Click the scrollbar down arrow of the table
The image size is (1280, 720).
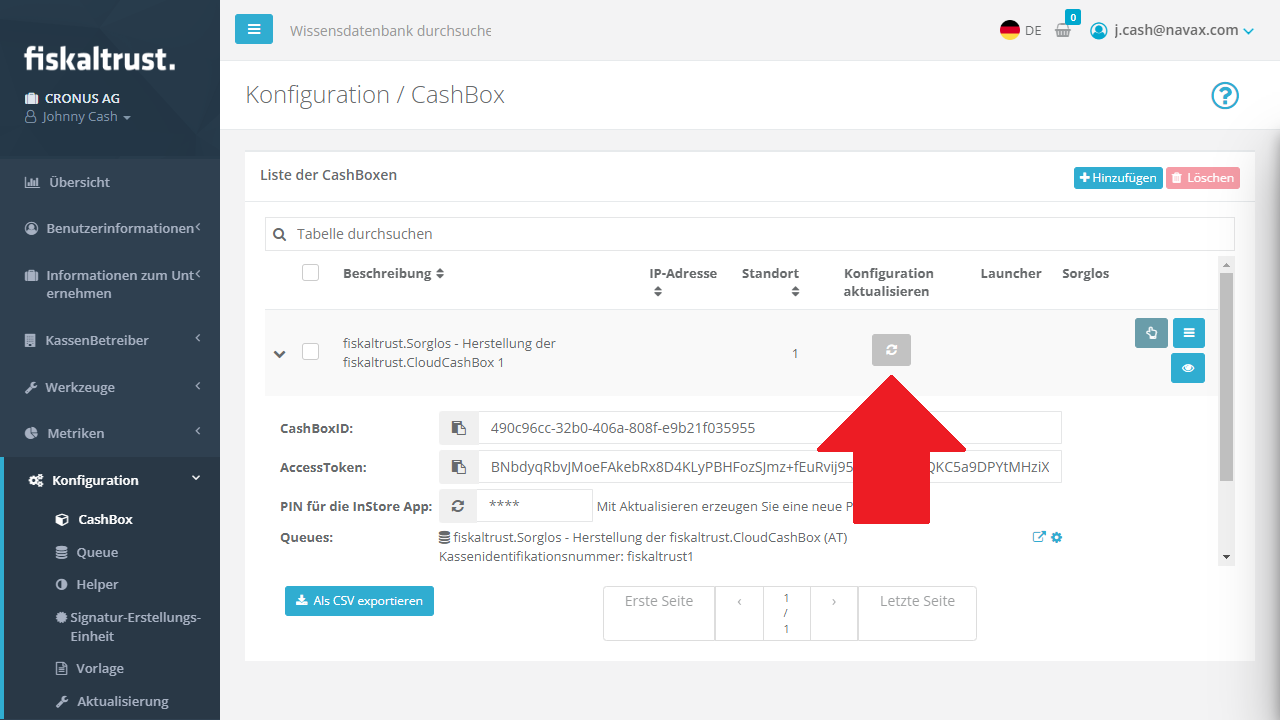[x=1227, y=557]
